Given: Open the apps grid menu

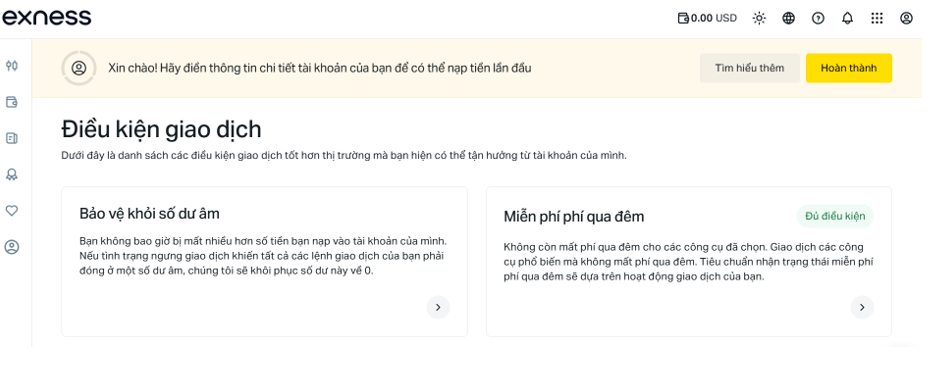Looking at the screenshot, I should pos(877,18).
